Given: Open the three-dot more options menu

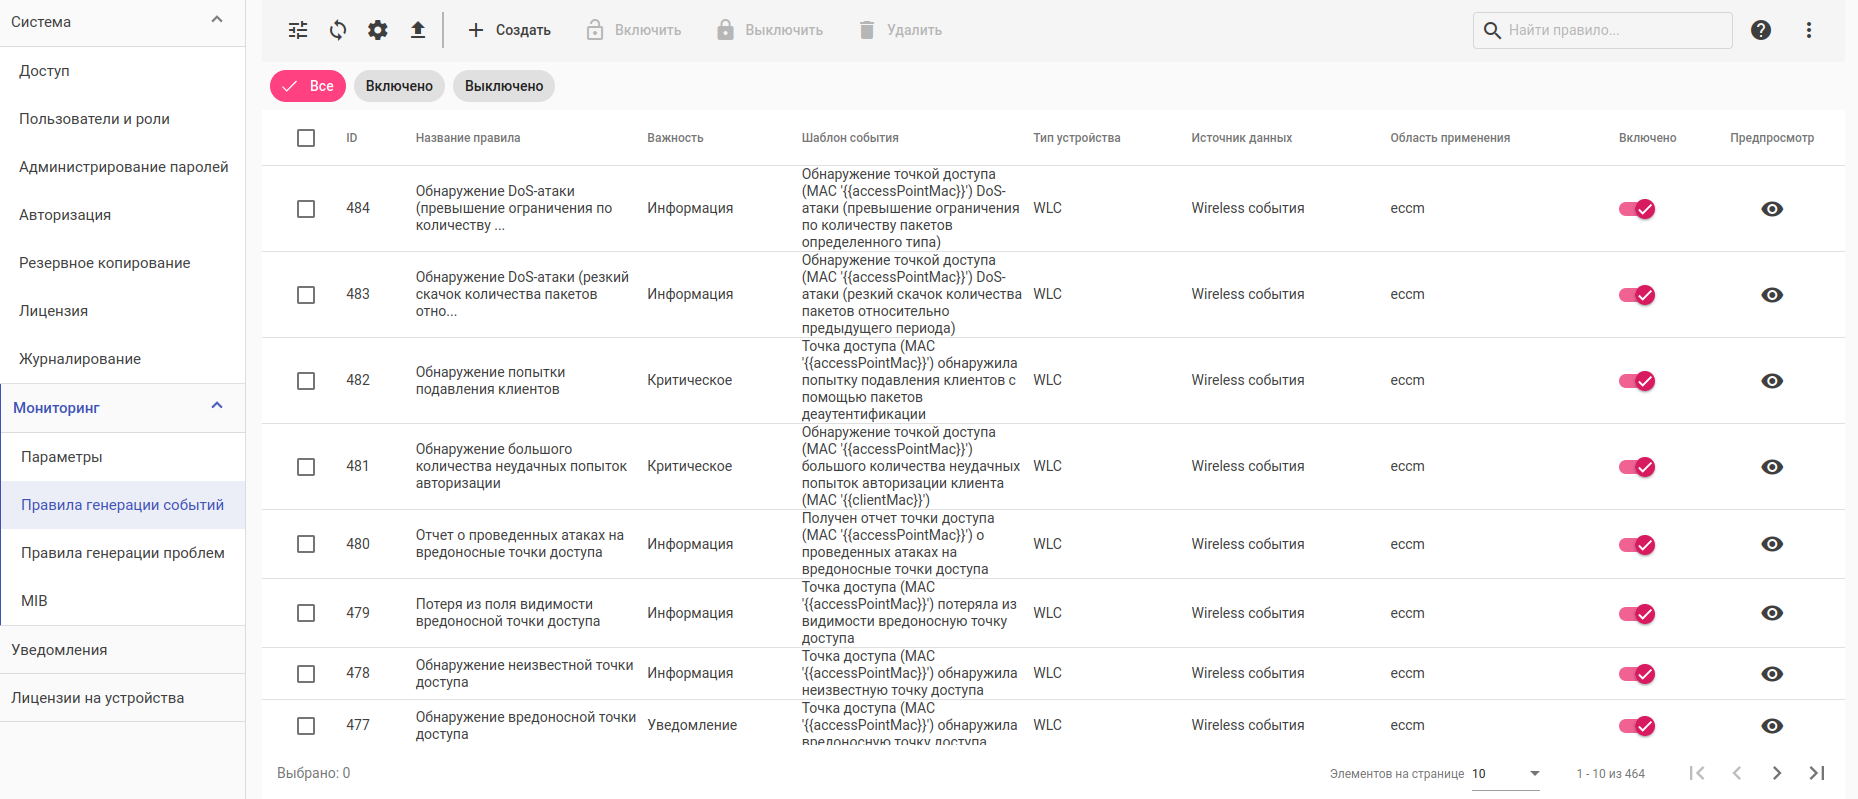Looking at the screenshot, I should tap(1809, 30).
